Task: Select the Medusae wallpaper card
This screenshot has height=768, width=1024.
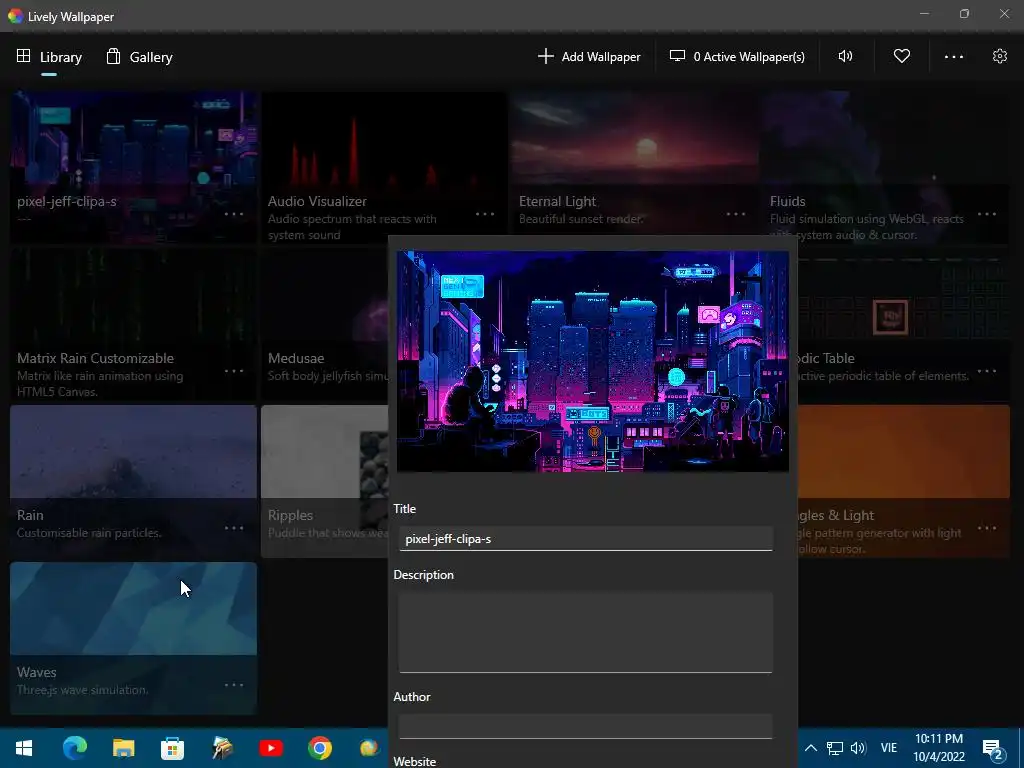Action: pyautogui.click(x=325, y=325)
